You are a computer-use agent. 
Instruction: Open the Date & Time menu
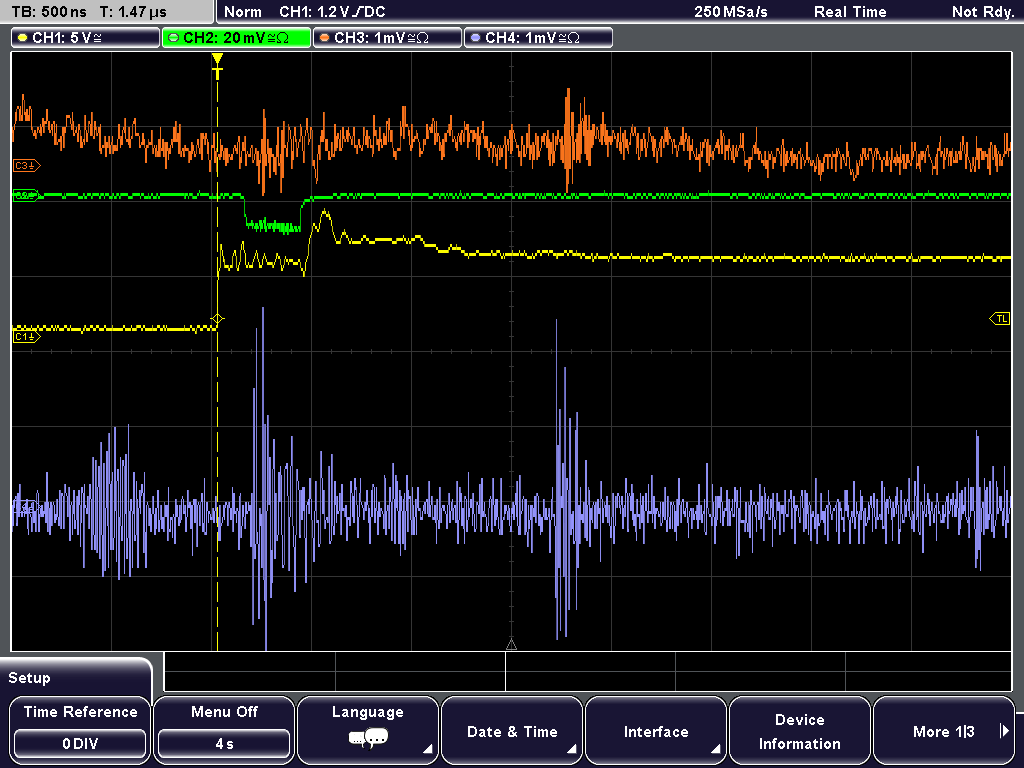(512, 729)
